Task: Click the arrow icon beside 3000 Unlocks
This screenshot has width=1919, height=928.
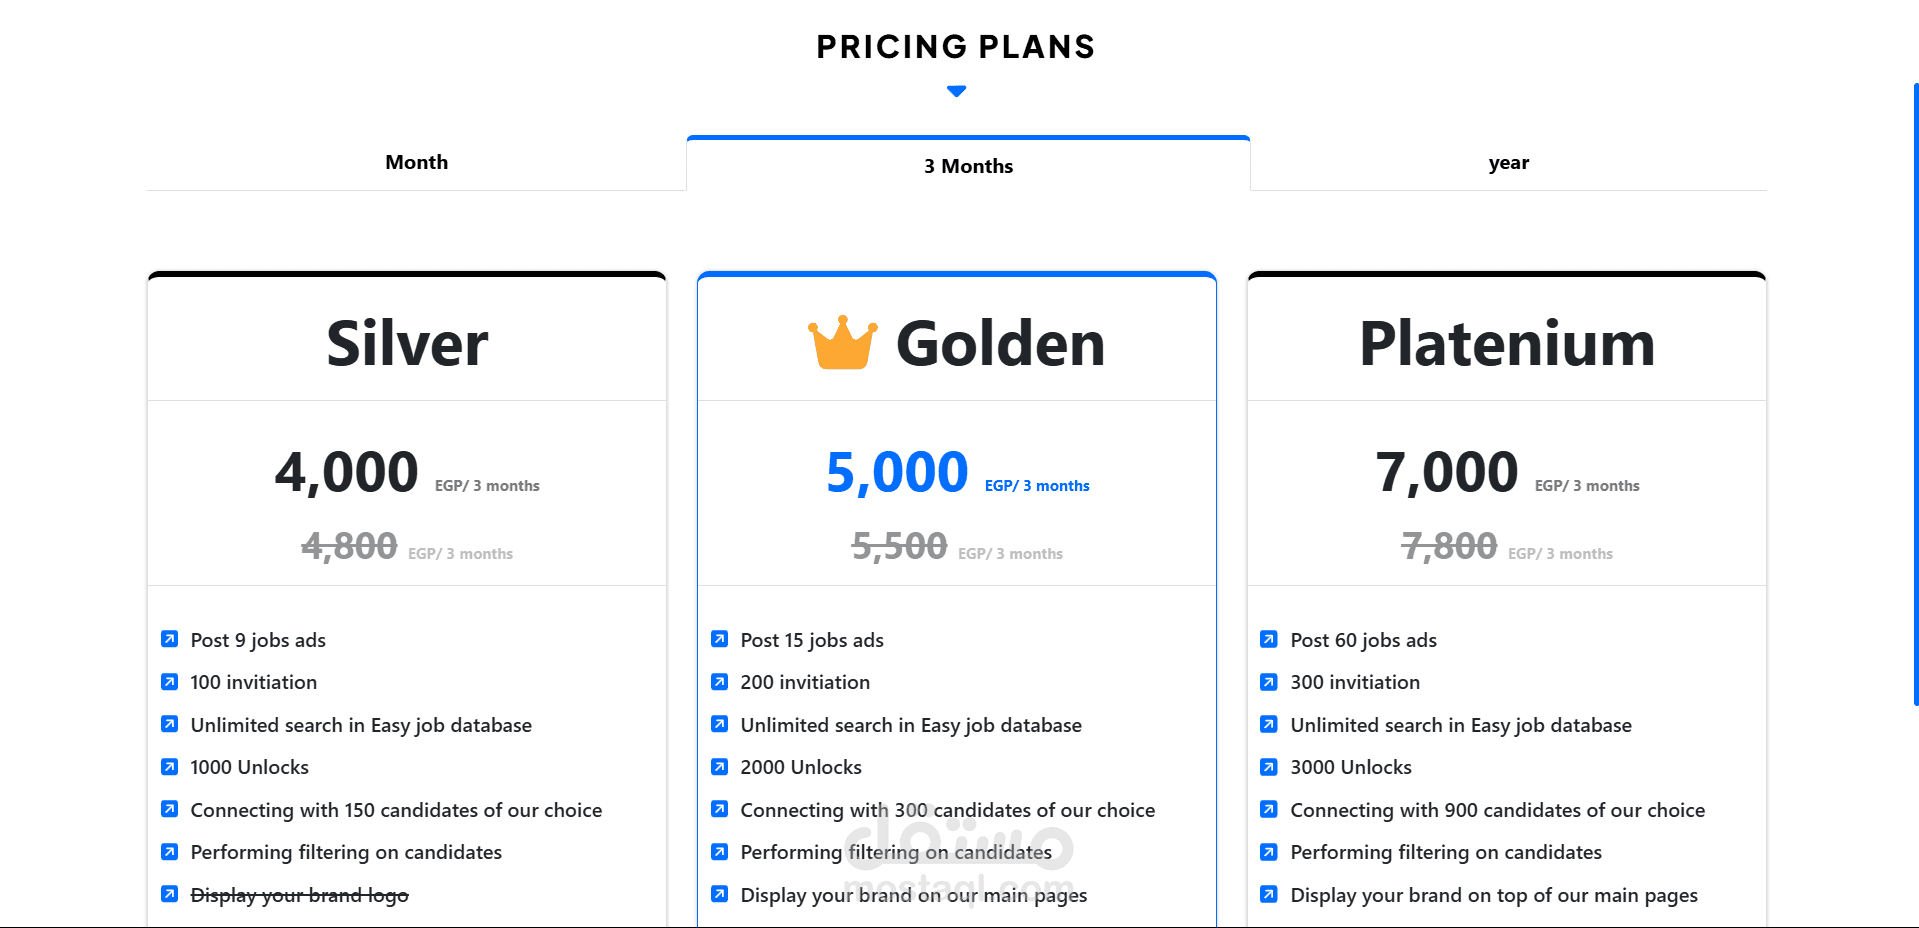Action: pyautogui.click(x=1269, y=767)
